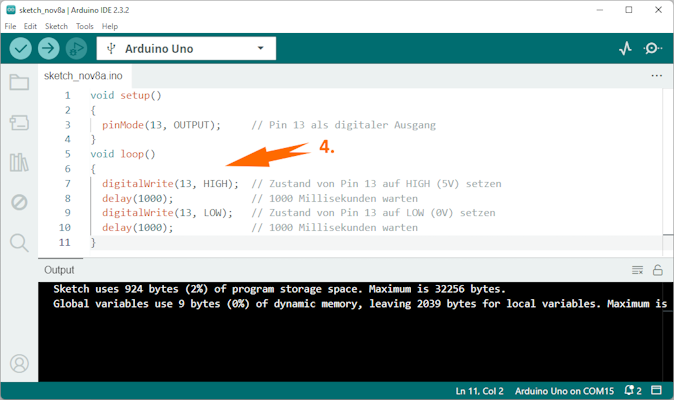
Task: Click the void loop() line
Action: click(x=123, y=154)
